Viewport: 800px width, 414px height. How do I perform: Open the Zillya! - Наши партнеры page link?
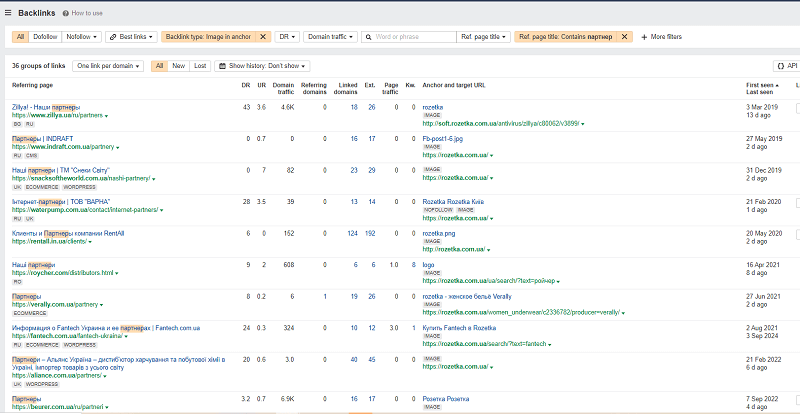46,107
